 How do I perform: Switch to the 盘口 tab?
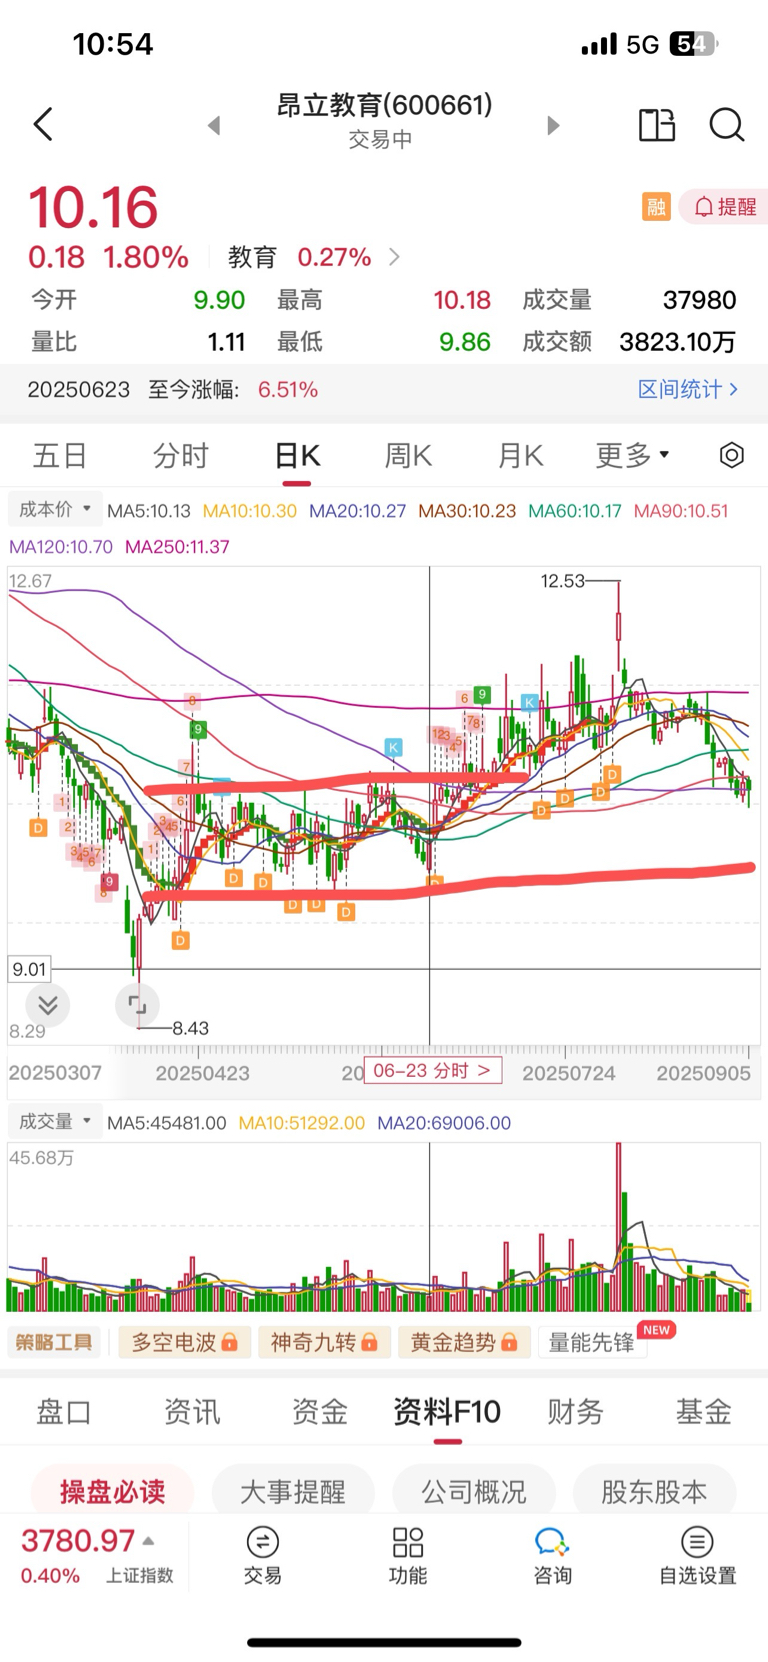point(64,1412)
